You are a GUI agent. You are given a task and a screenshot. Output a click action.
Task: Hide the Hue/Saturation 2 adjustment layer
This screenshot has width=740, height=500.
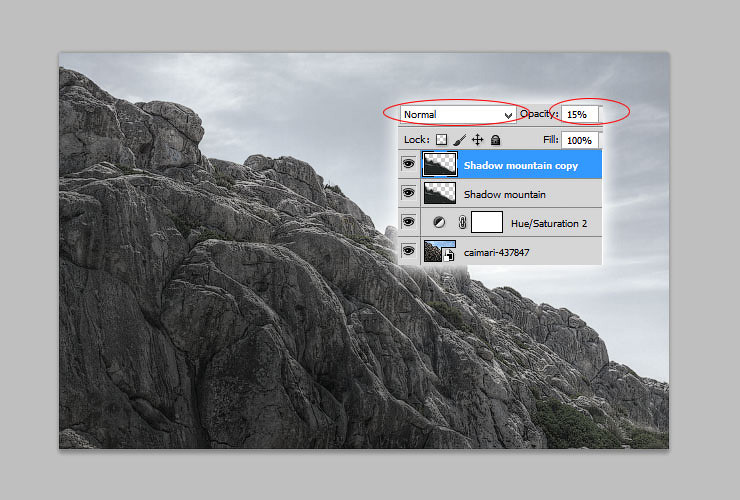[409, 221]
